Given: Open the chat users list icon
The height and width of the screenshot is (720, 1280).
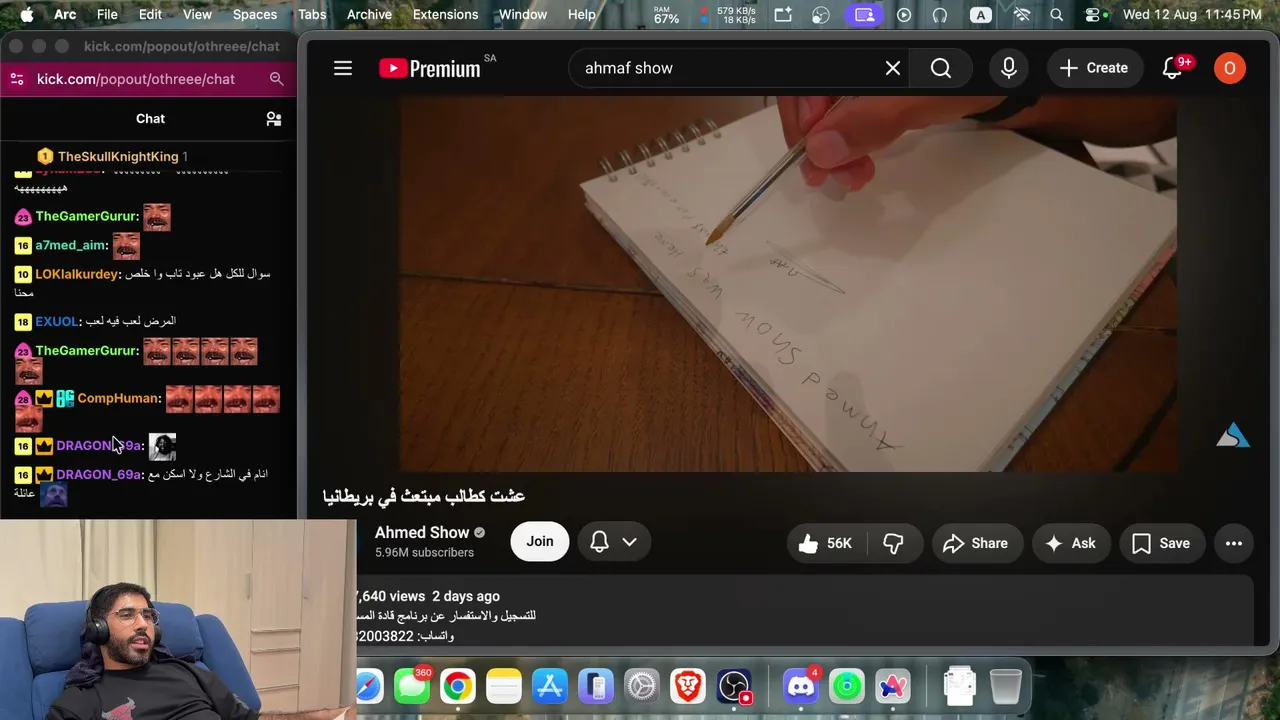Looking at the screenshot, I should pyautogui.click(x=274, y=119).
